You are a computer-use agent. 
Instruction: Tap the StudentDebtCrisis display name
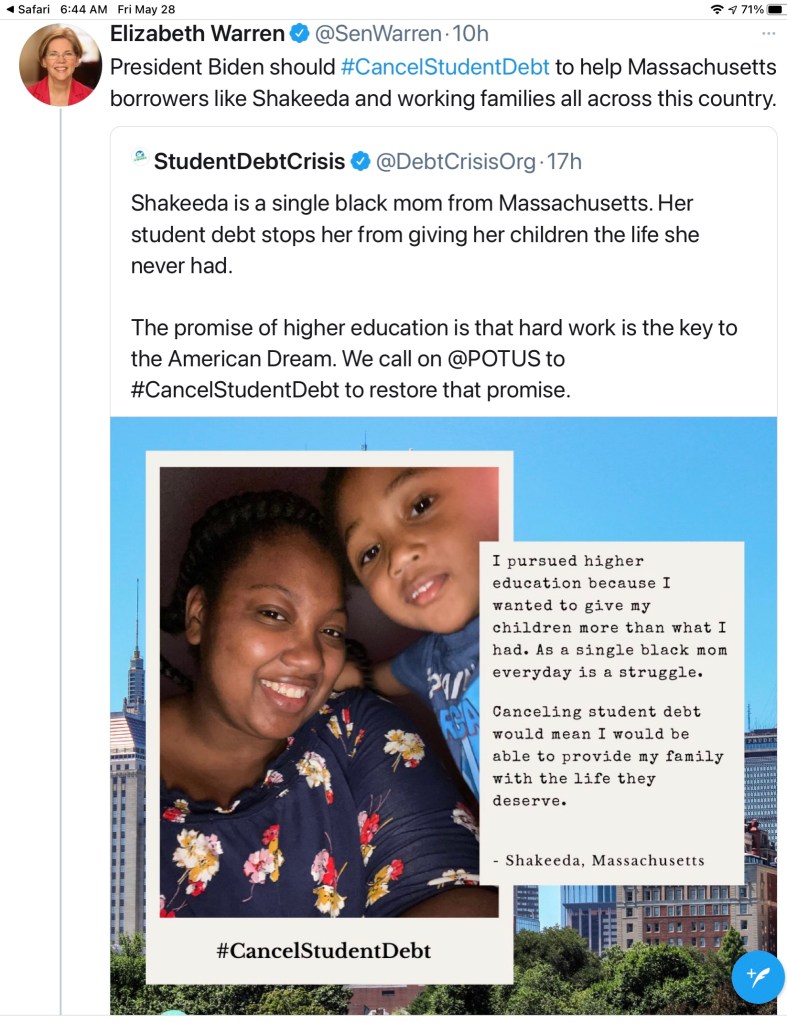249,161
